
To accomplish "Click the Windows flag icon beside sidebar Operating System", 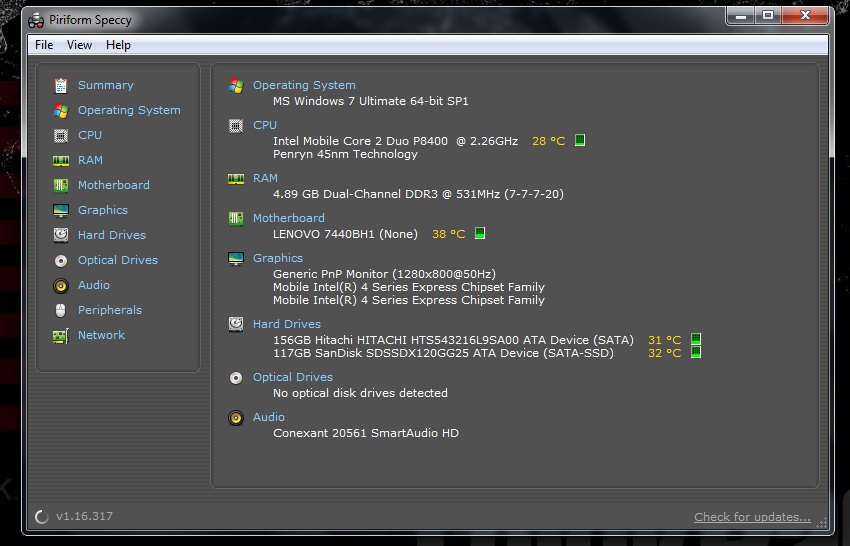I will (61, 111).
